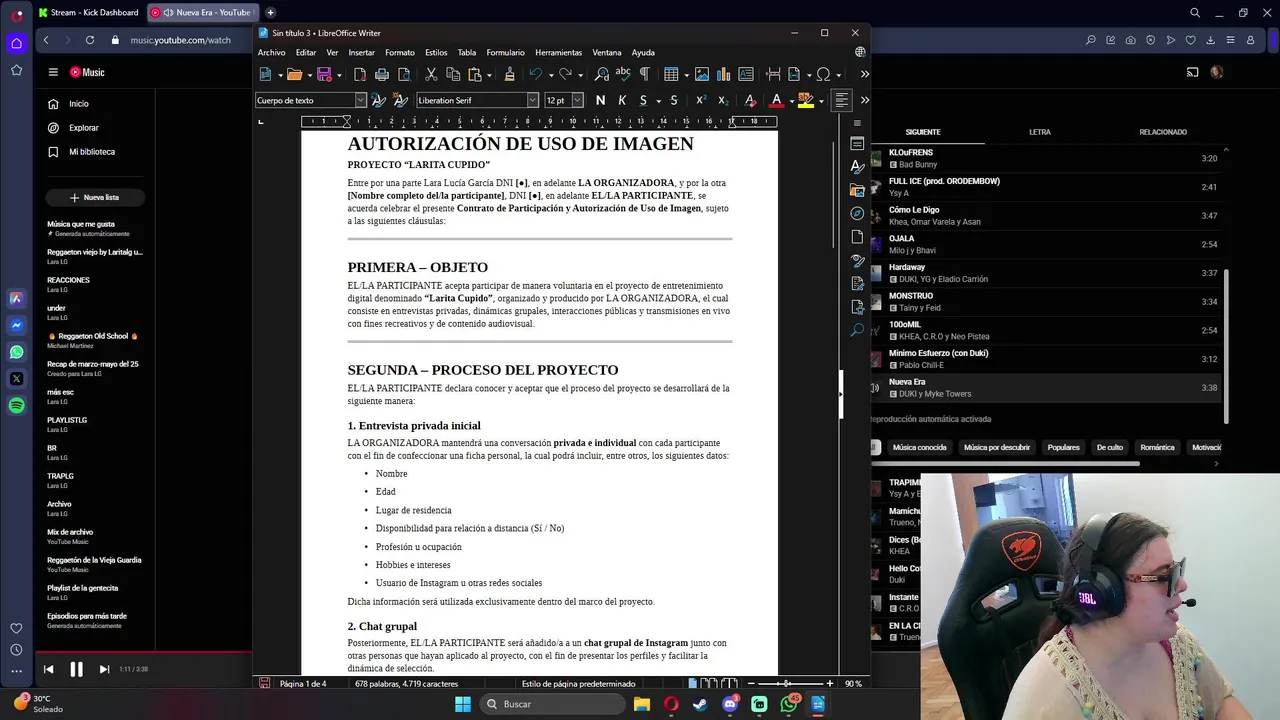Adjust the Writer zoom slider
The image size is (1280, 720).
[786, 684]
